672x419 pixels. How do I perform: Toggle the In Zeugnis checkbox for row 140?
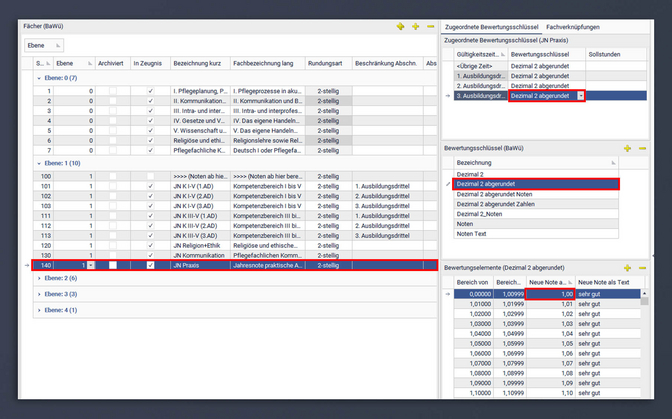point(150,265)
